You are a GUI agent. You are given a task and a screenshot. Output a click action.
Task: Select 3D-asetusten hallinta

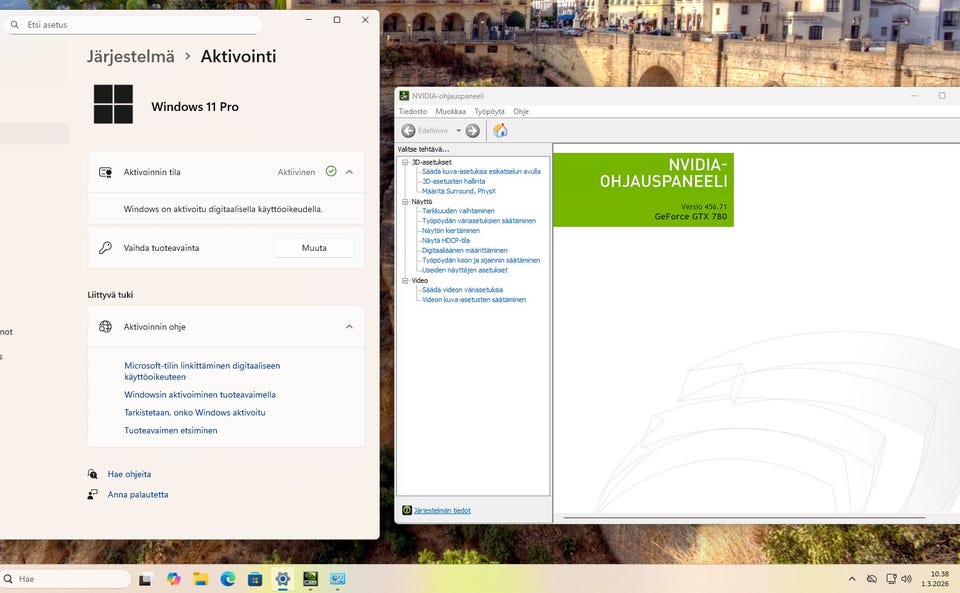(x=454, y=181)
